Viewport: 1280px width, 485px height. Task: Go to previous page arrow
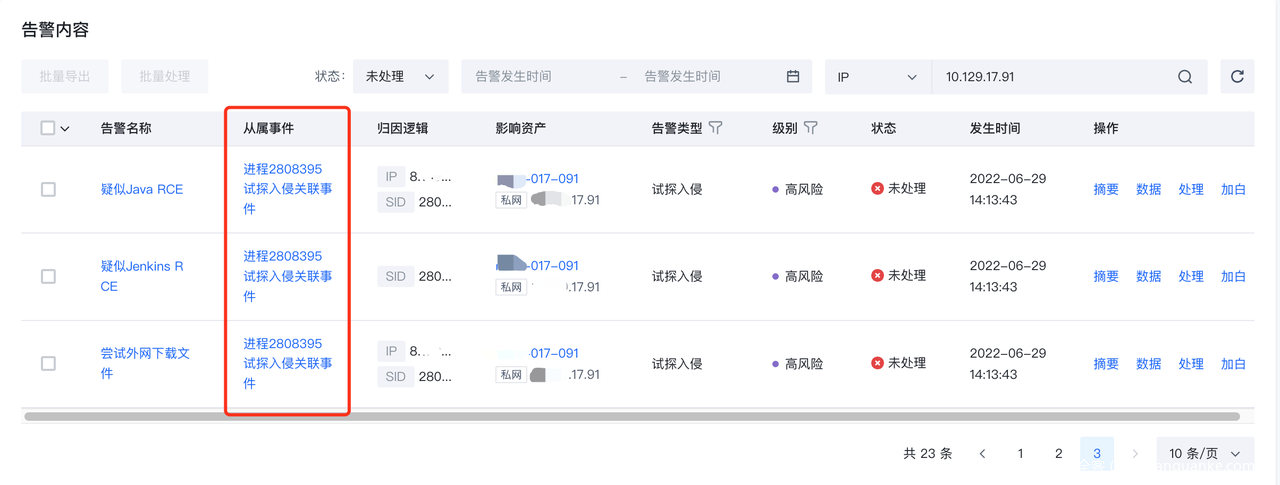(982, 453)
